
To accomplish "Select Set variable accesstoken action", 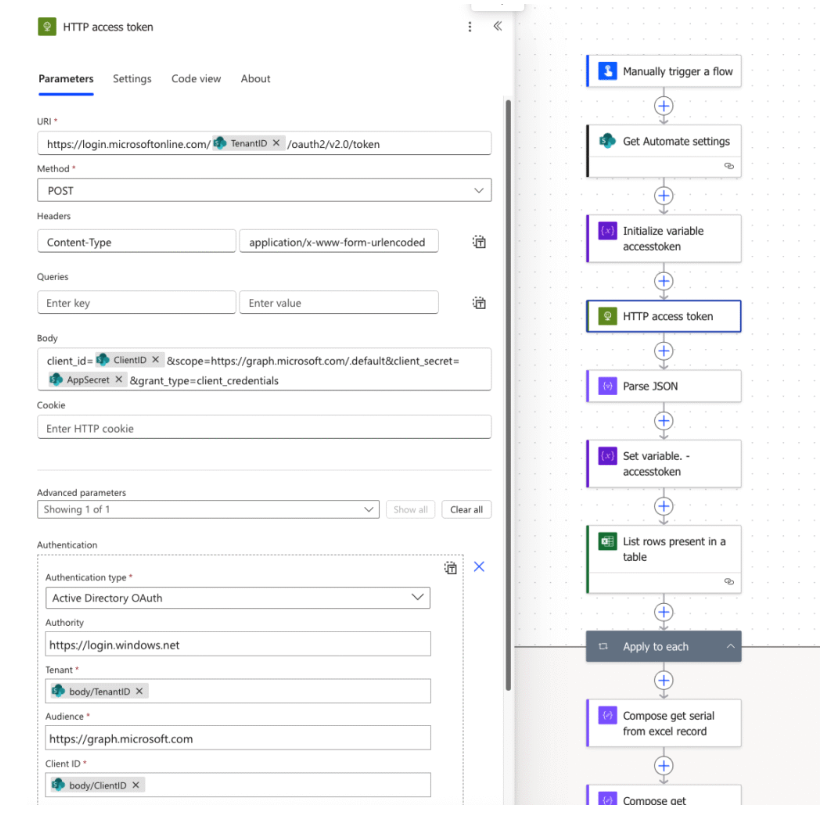I will [664, 464].
